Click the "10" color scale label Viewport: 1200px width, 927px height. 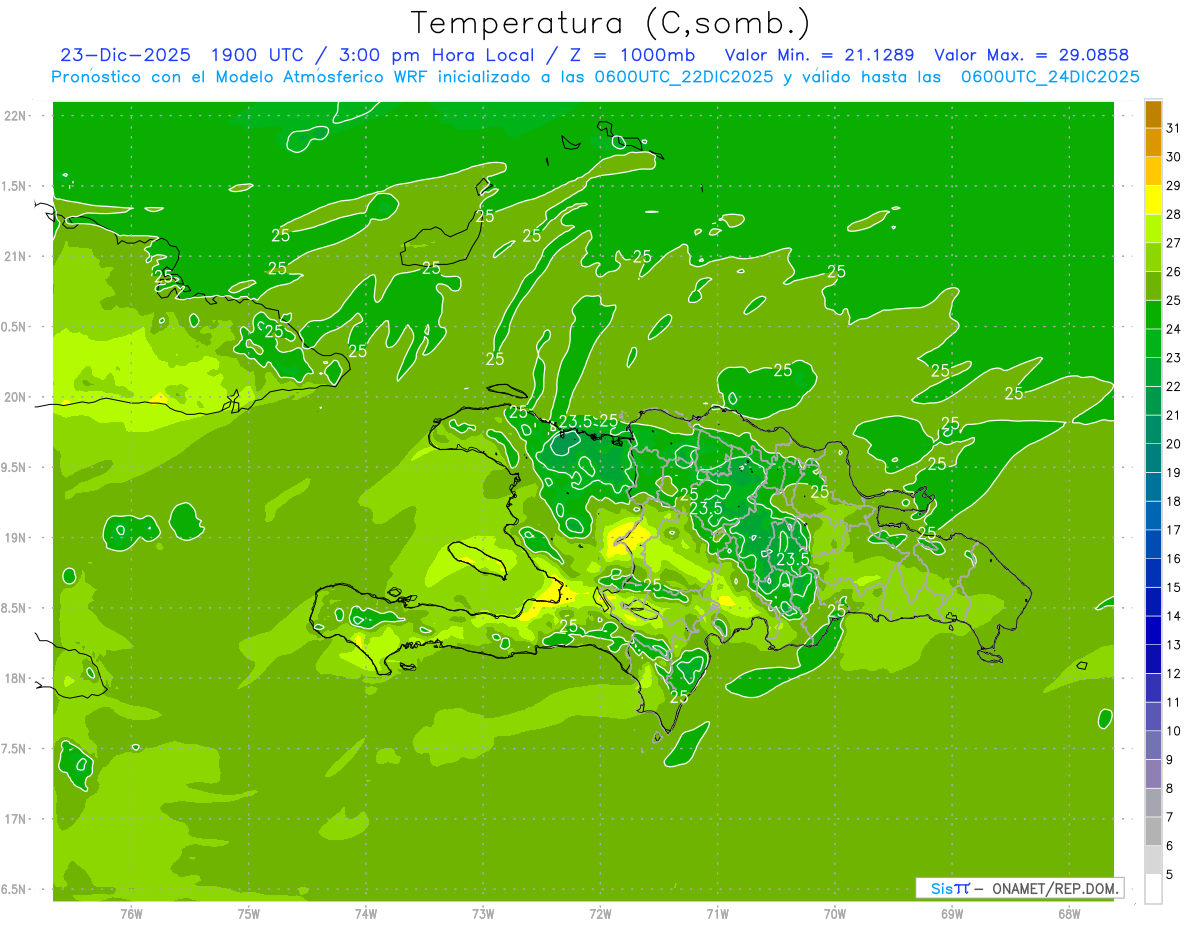click(x=1173, y=731)
